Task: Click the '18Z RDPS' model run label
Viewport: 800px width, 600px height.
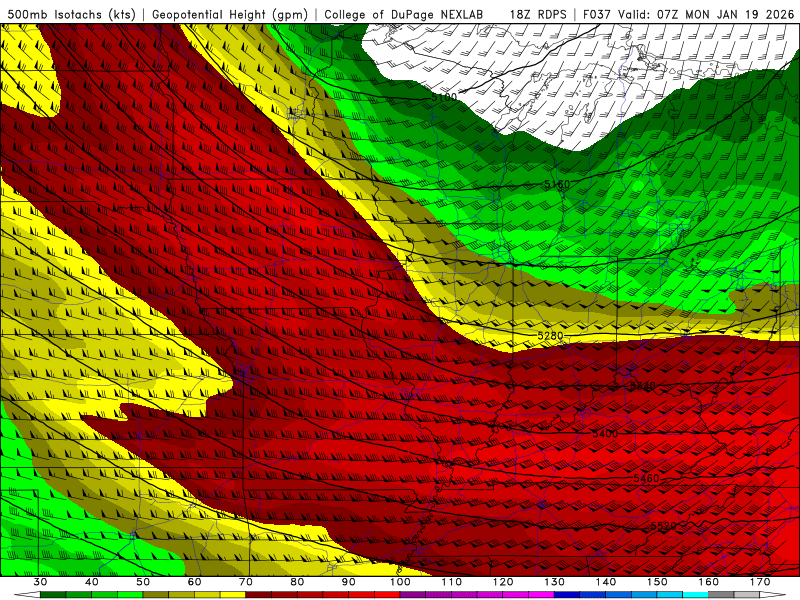Action: (x=538, y=14)
